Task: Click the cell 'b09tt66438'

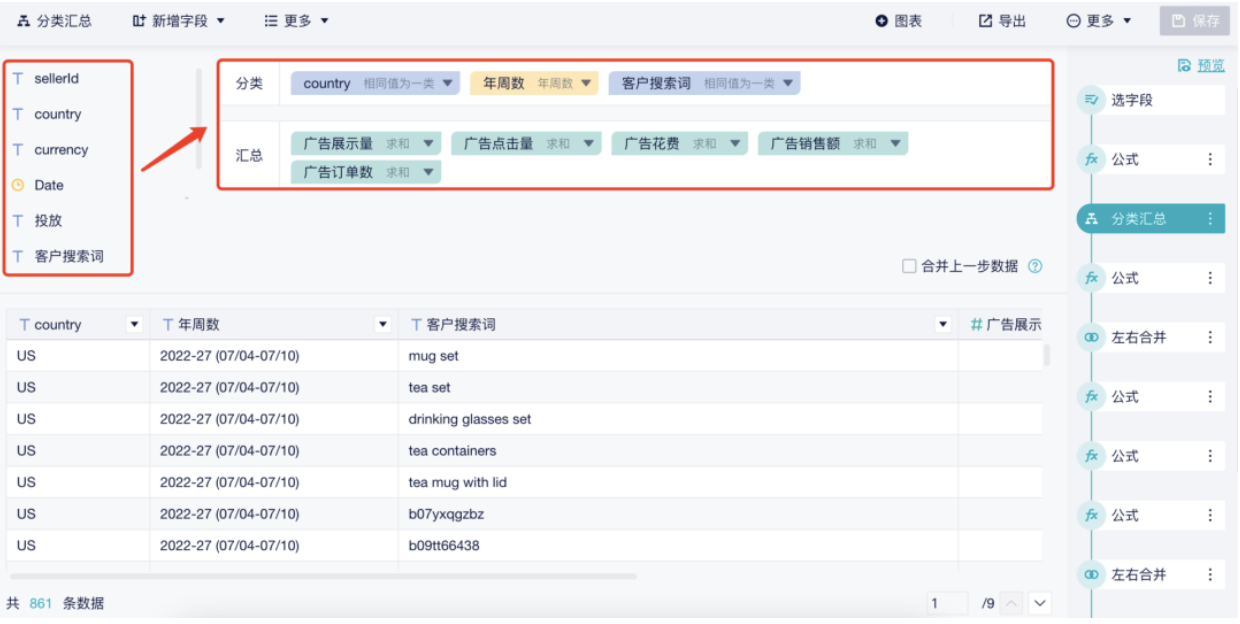Action: (x=678, y=546)
